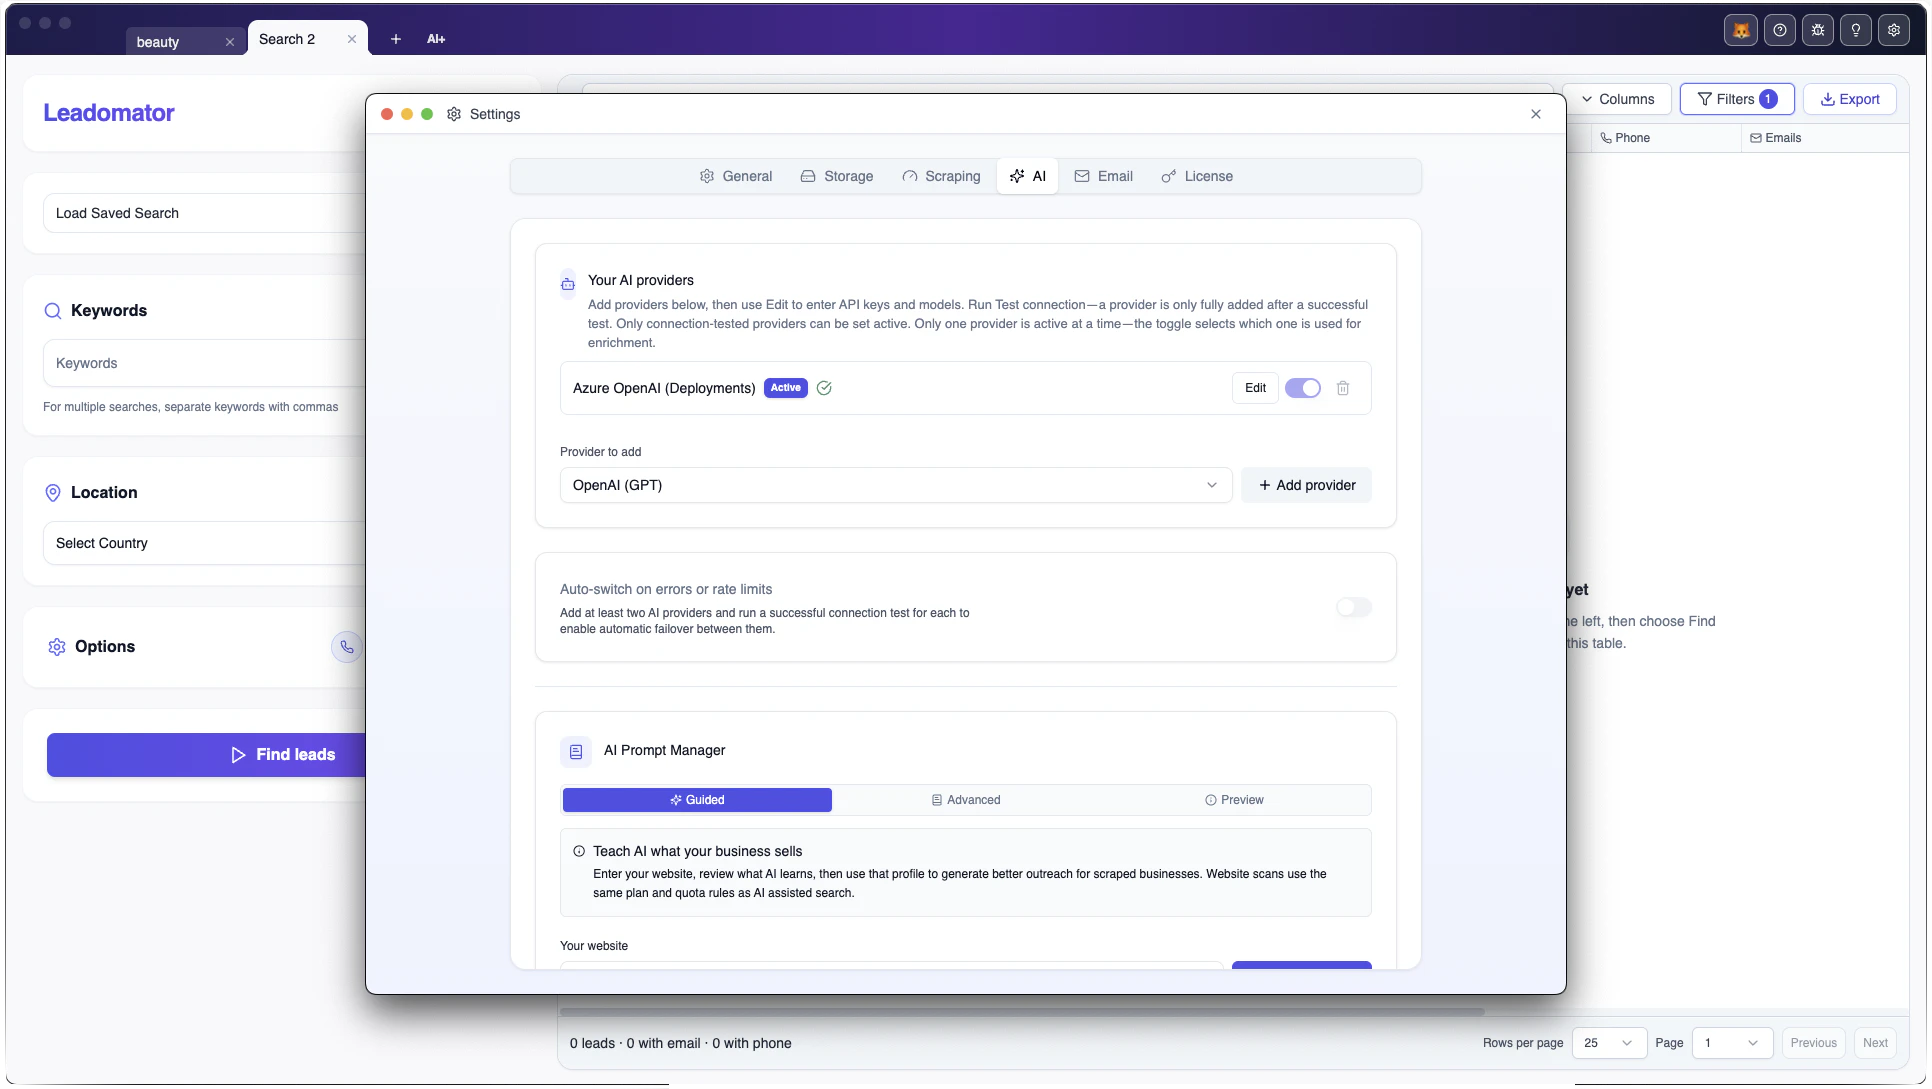
Task: Select Advanced prompt mode
Action: tap(966, 800)
